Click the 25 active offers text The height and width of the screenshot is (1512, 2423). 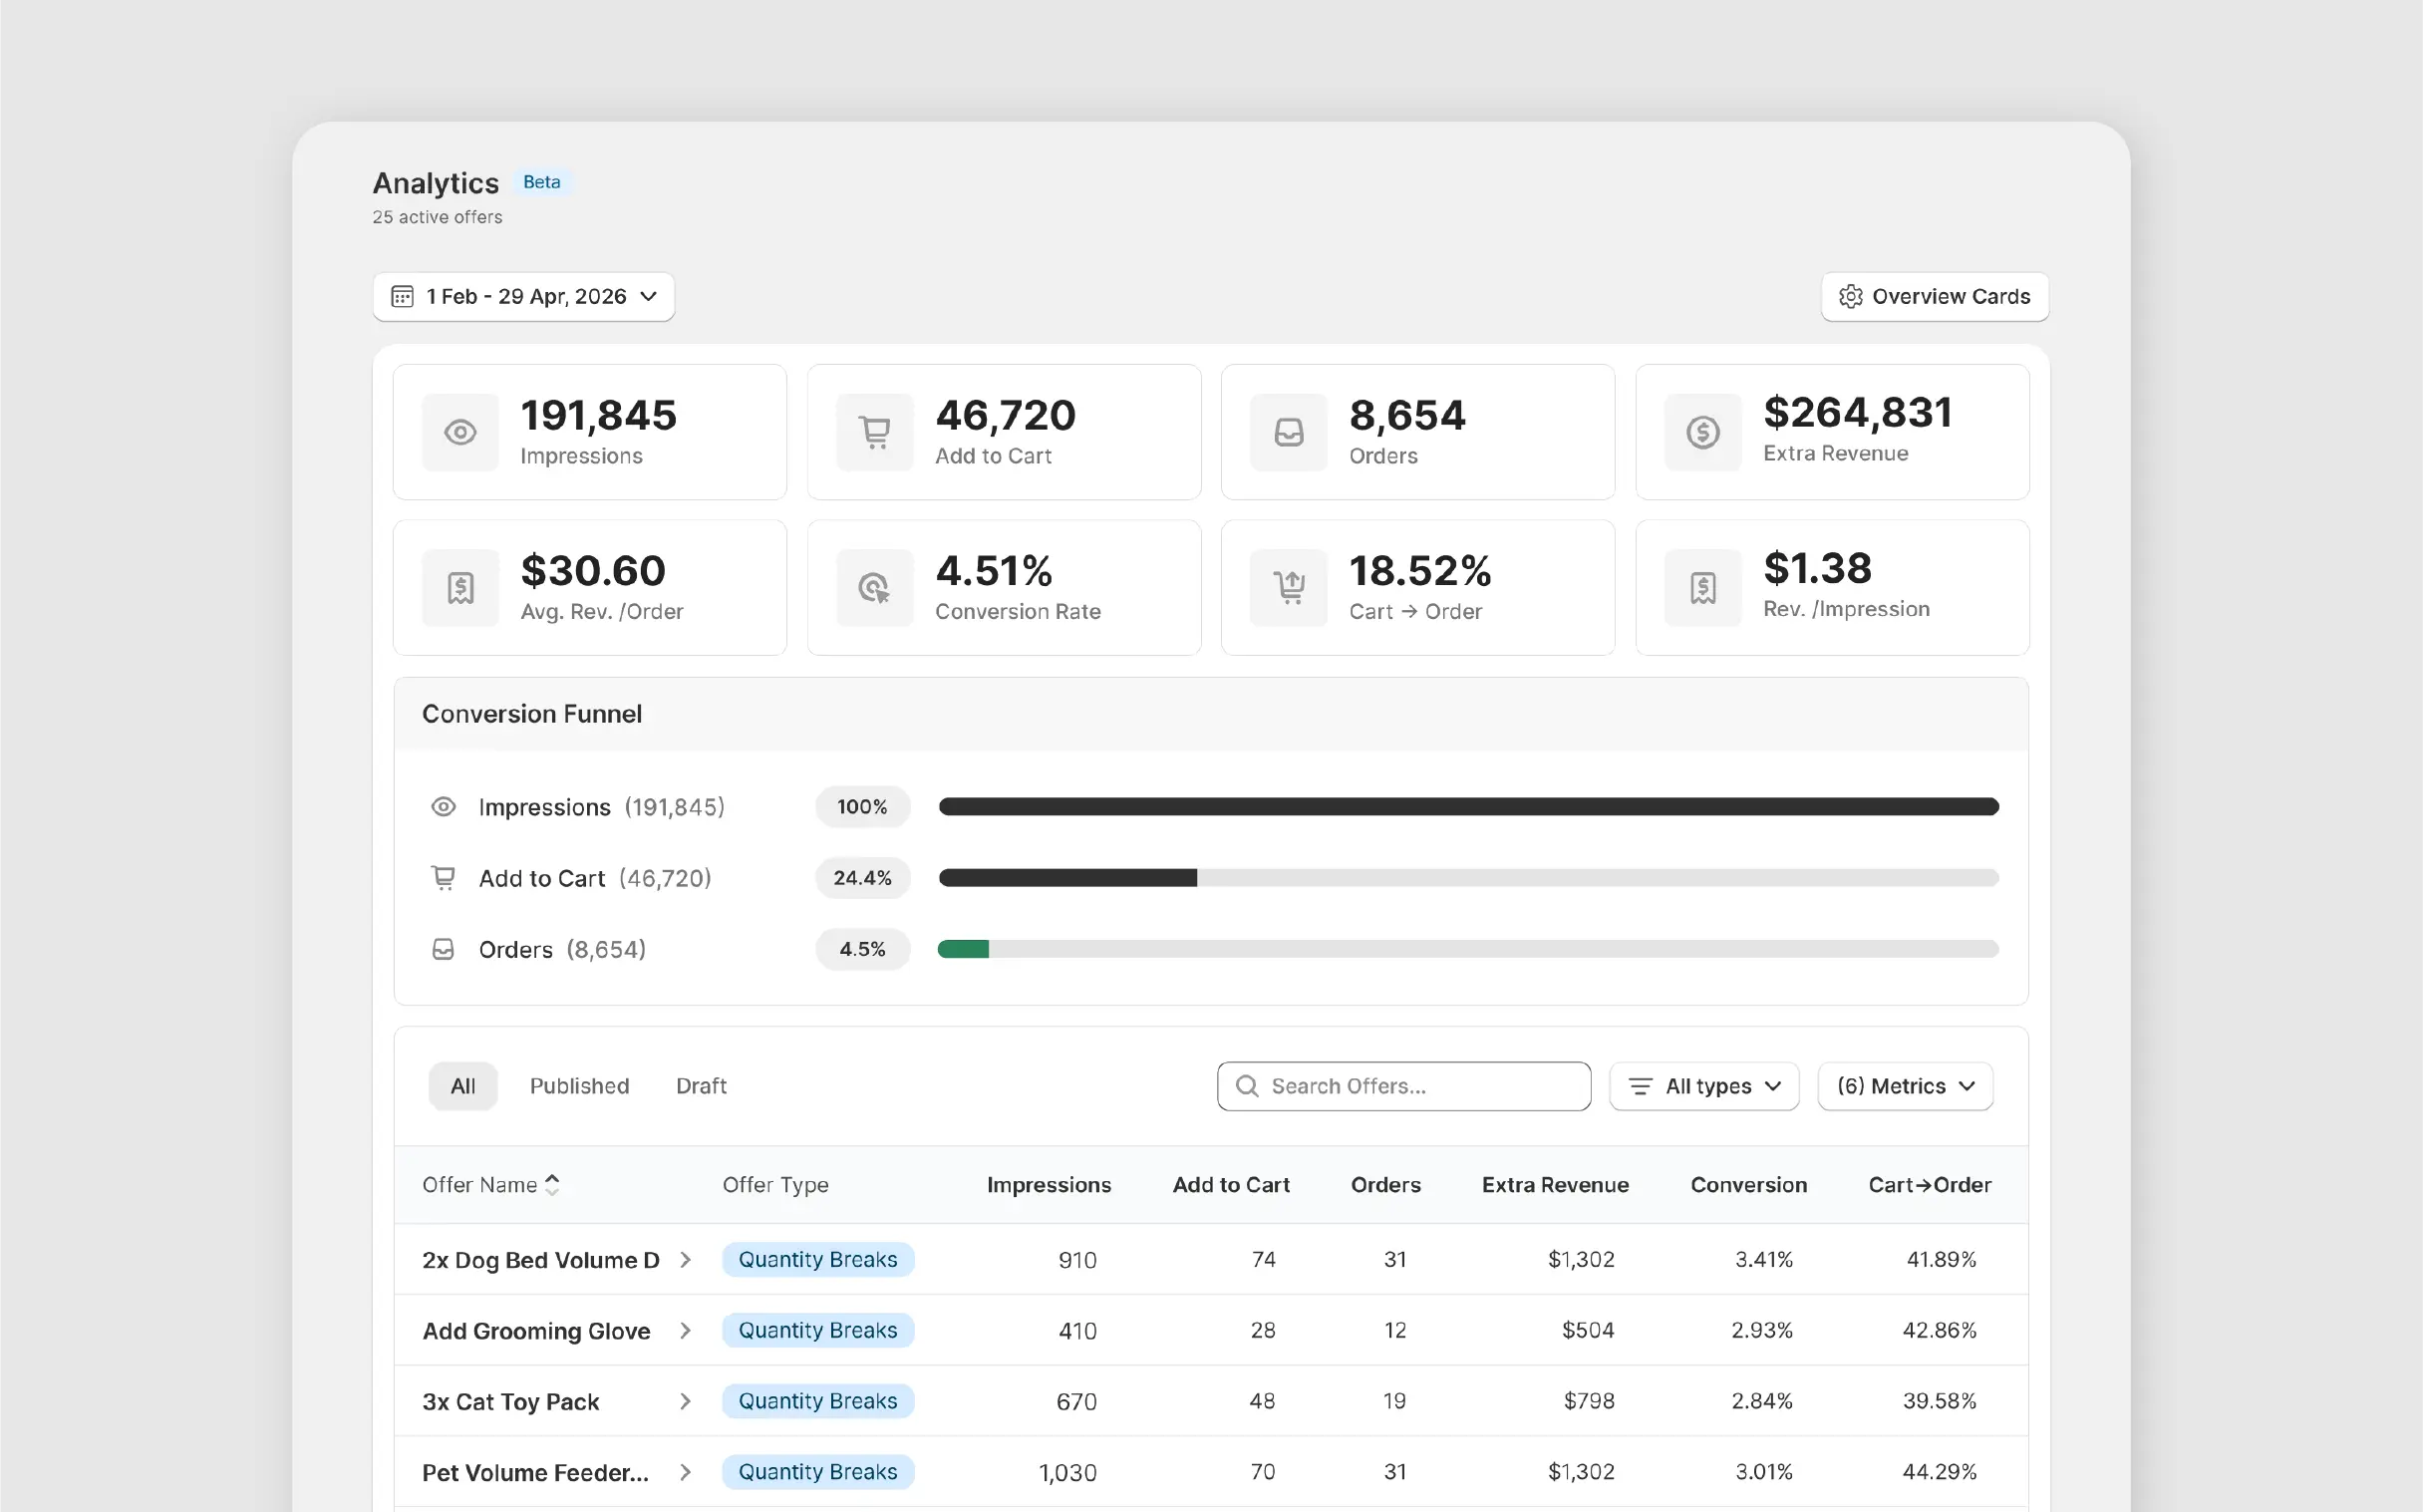(437, 217)
